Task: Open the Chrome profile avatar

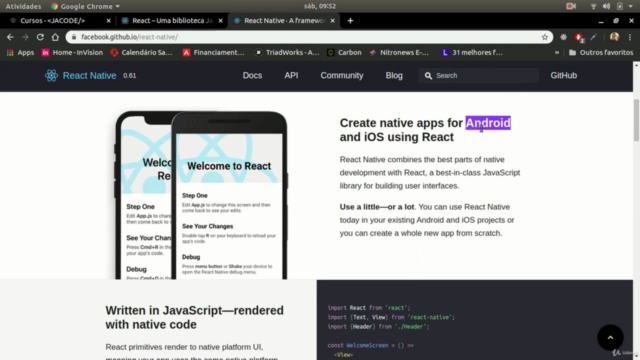Action: pyautogui.click(x=614, y=37)
